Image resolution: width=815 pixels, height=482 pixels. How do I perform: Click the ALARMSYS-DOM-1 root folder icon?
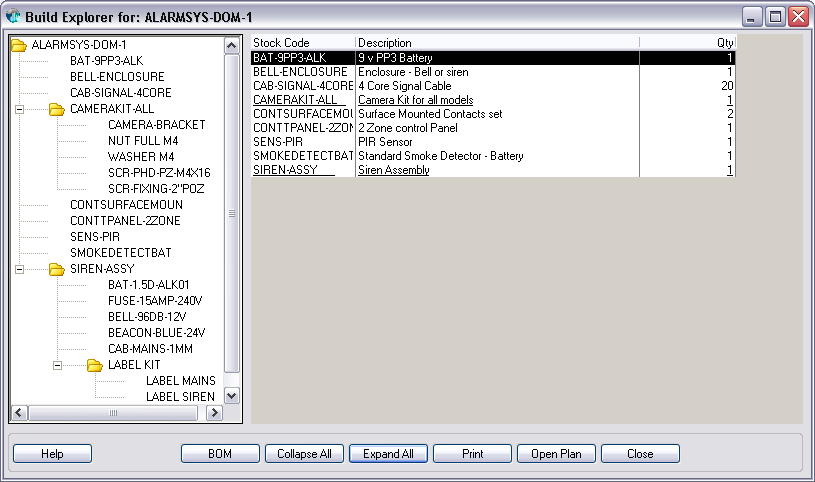[19, 45]
